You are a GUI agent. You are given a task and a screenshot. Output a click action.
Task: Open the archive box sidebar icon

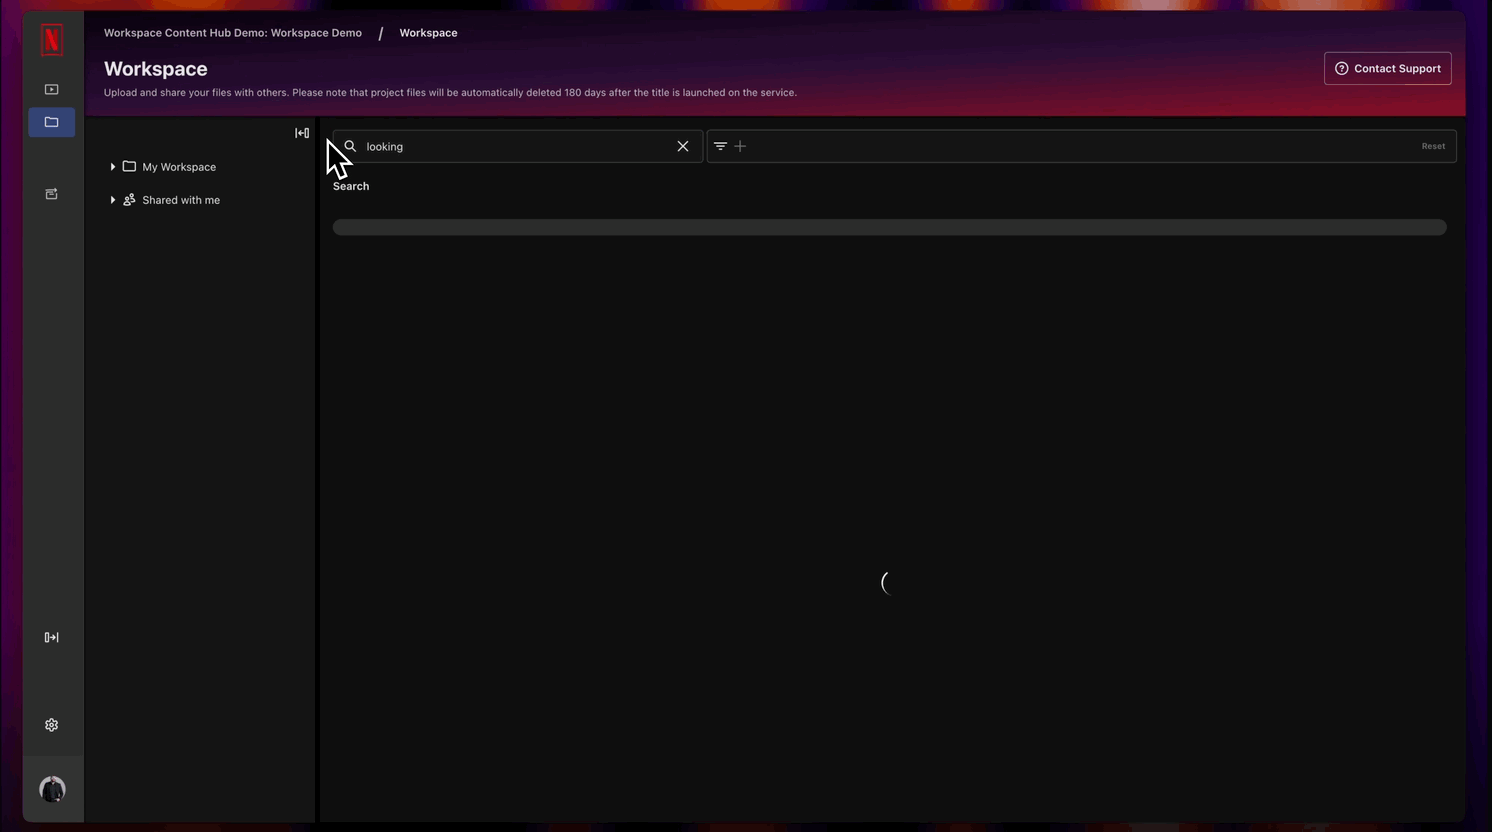[52, 194]
